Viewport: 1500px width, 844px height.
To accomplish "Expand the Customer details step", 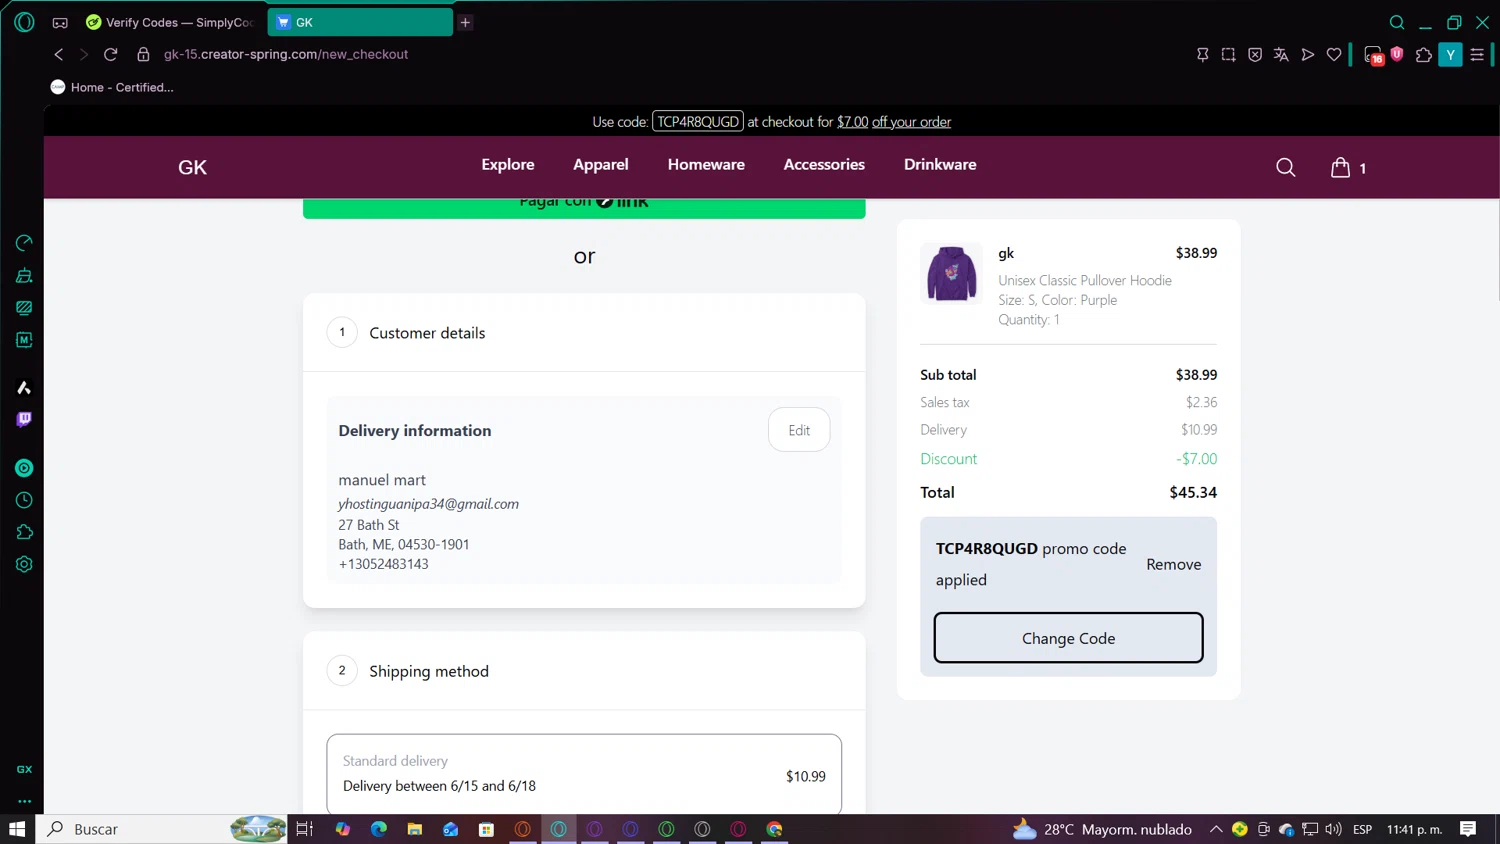I will coord(584,332).
